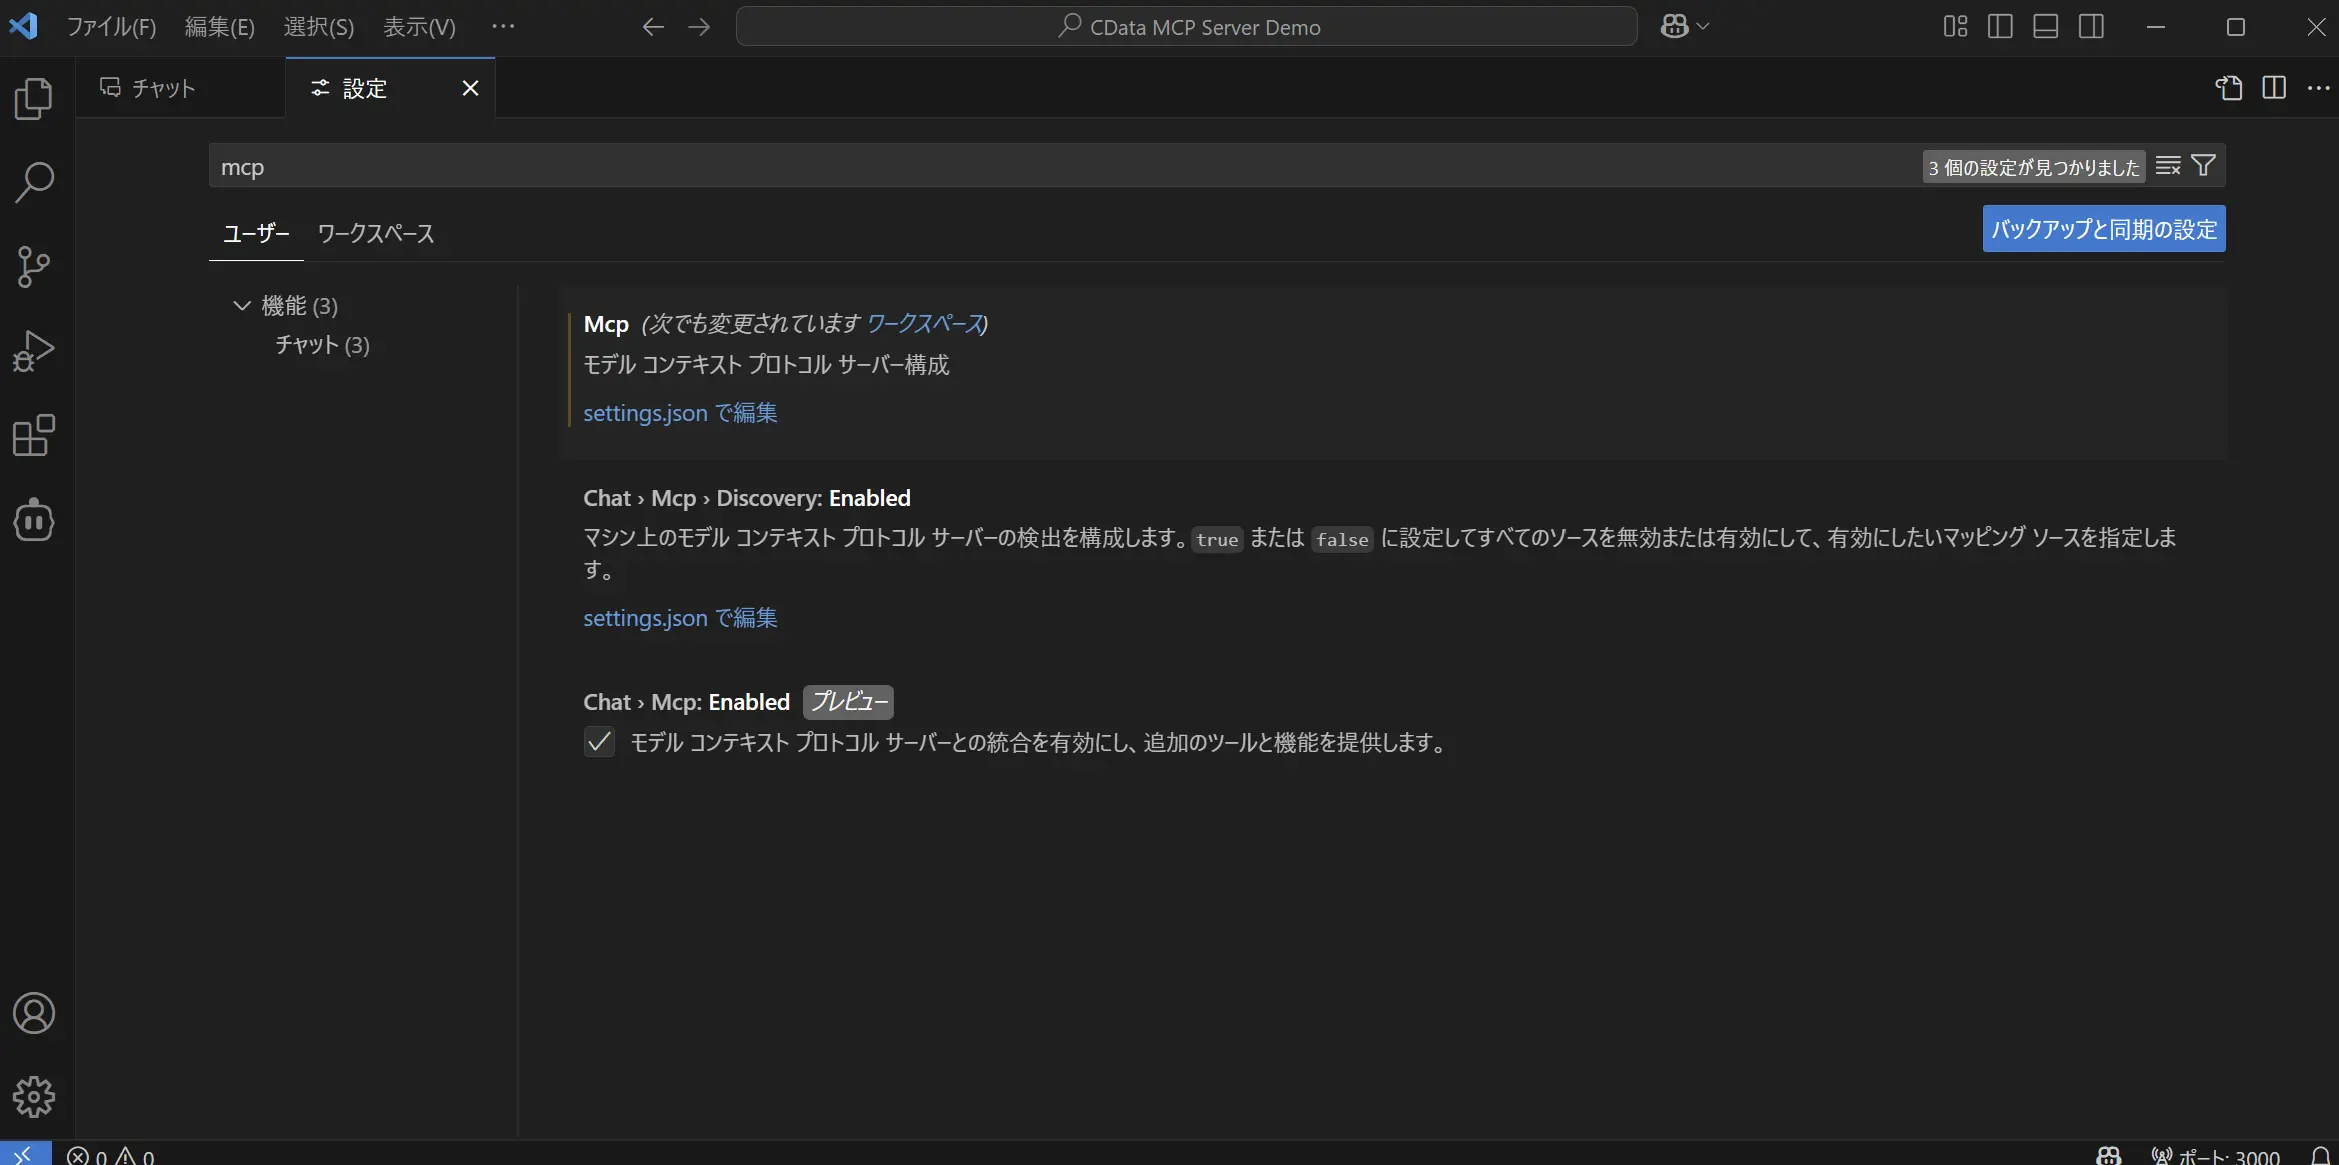The image size is (2339, 1165).
Task: Open the Search view in activity bar
Action: tap(34, 183)
